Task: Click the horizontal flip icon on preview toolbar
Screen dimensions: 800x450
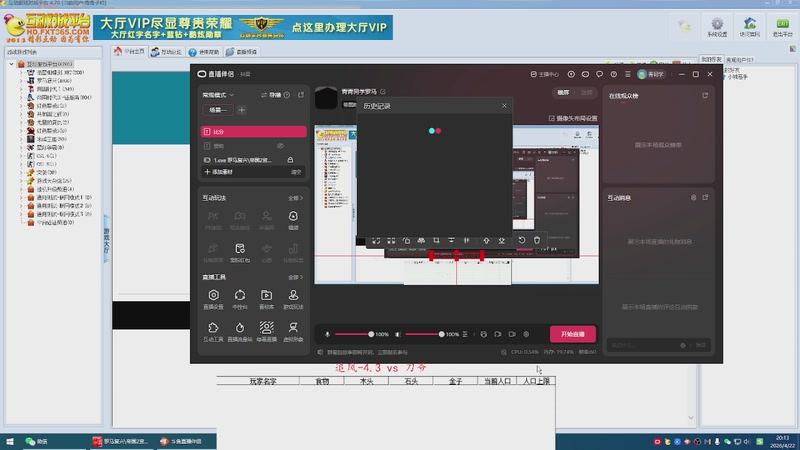Action: [421, 240]
